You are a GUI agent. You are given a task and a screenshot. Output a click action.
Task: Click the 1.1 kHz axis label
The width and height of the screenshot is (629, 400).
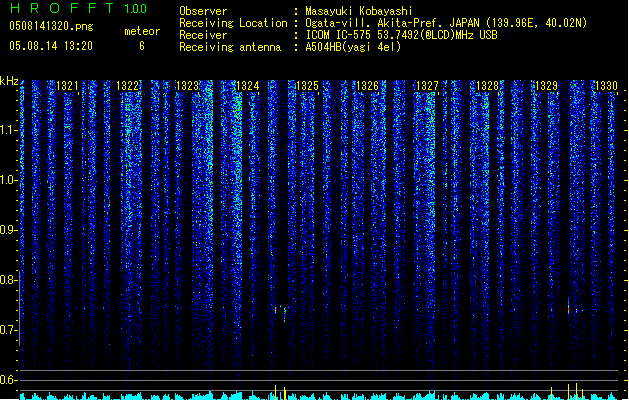point(8,130)
